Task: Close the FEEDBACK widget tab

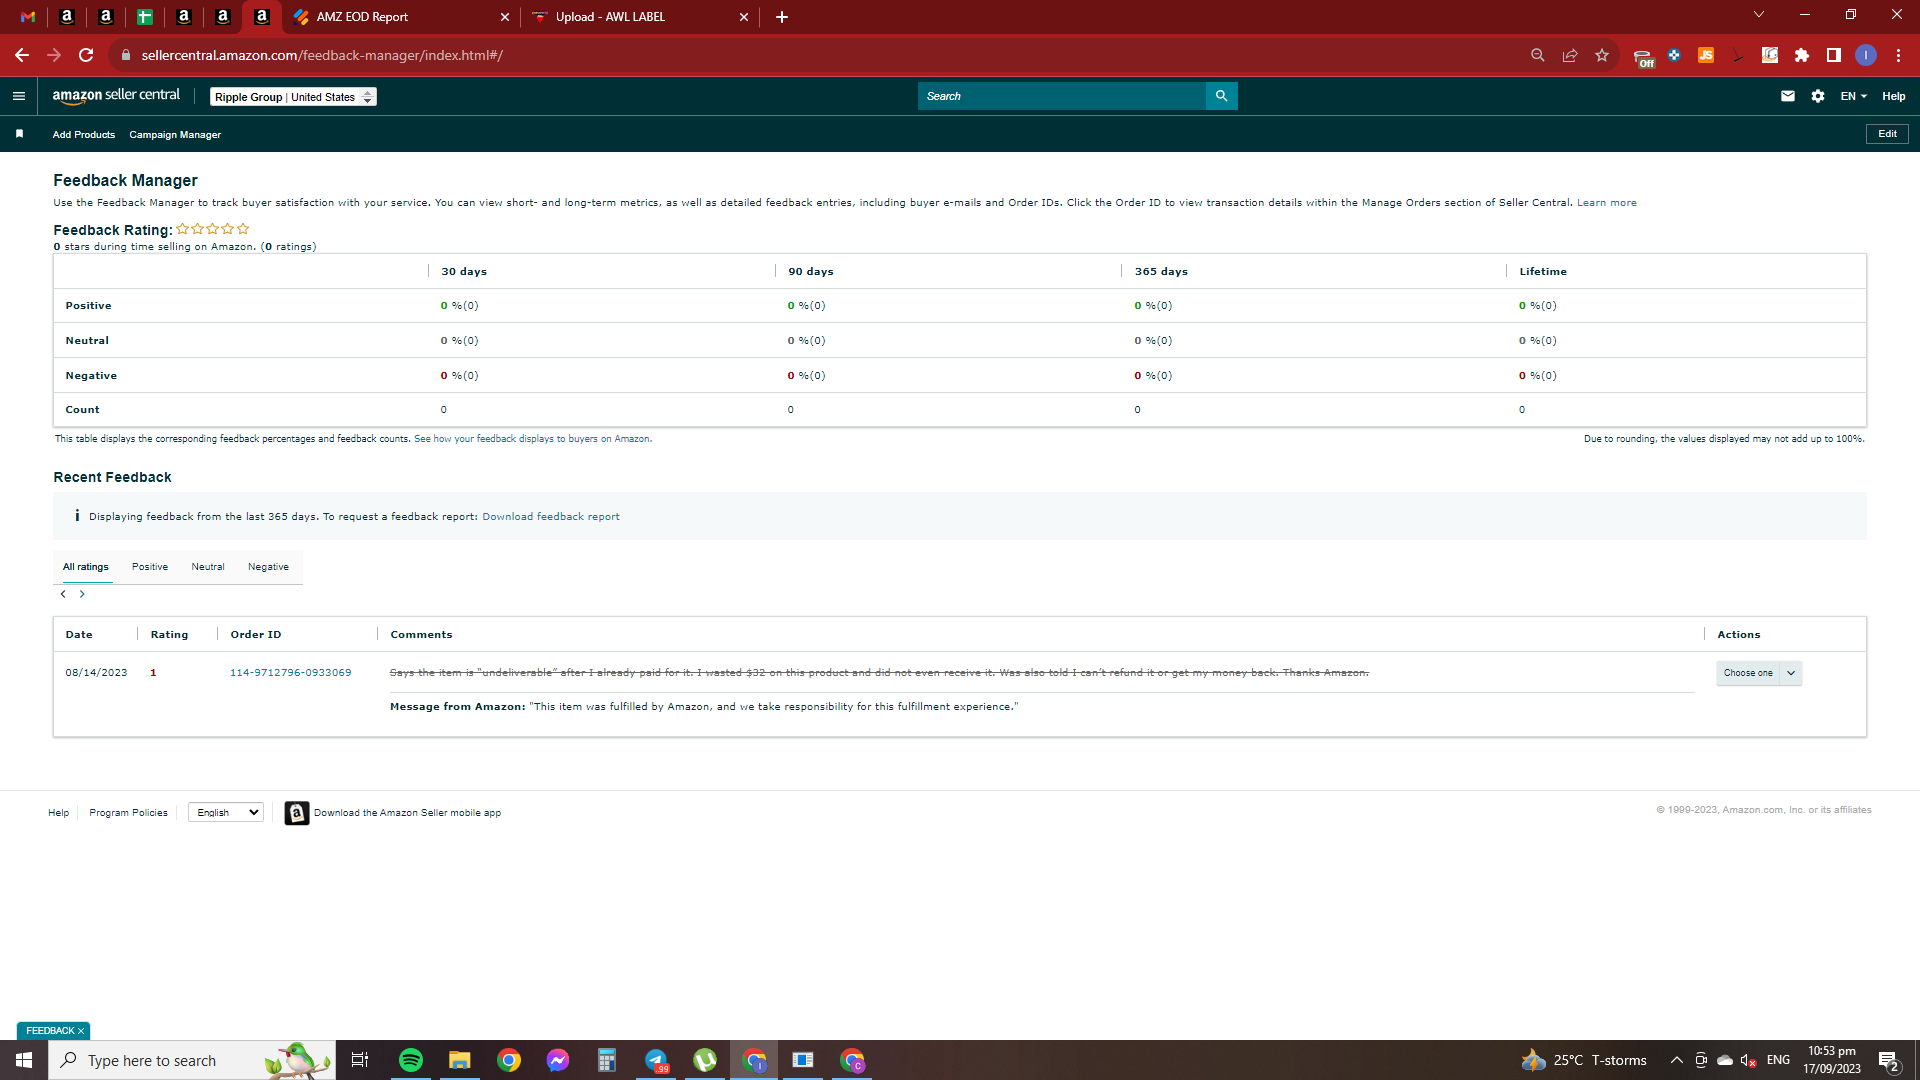Action: click(x=81, y=1031)
